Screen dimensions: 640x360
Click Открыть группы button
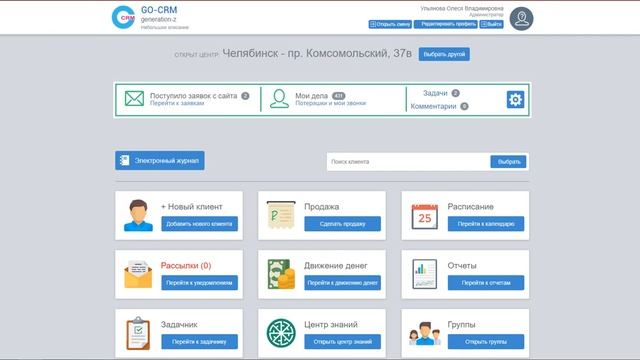[x=486, y=342]
